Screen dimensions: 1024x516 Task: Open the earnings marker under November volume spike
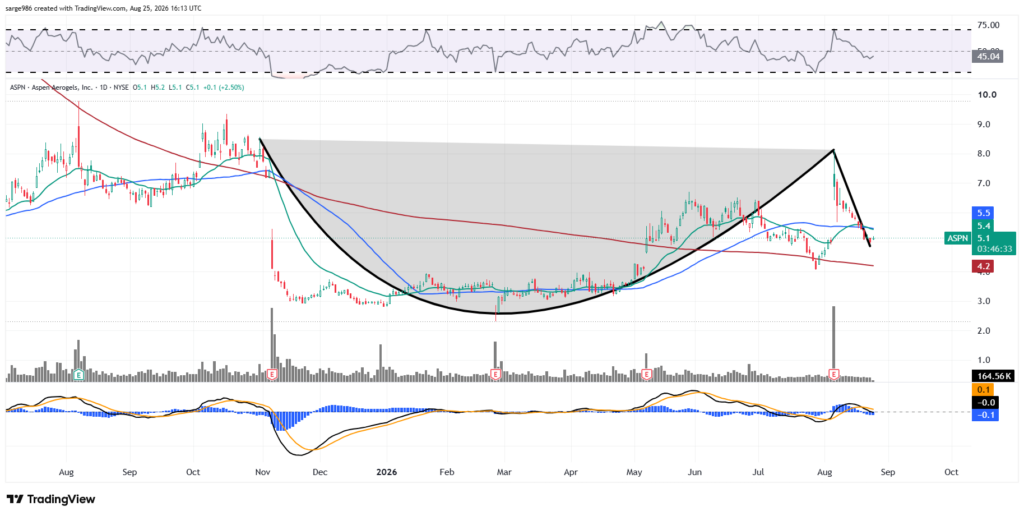click(x=272, y=374)
